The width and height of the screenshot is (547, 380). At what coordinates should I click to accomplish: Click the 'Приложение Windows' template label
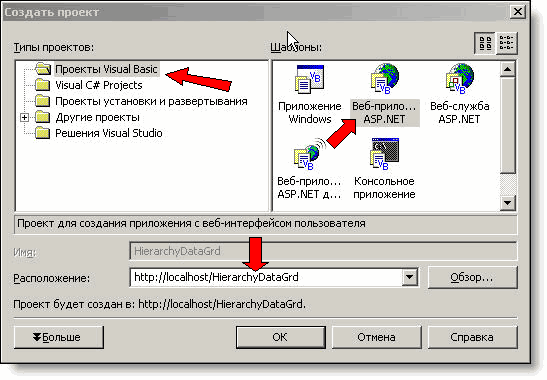[x=310, y=113]
